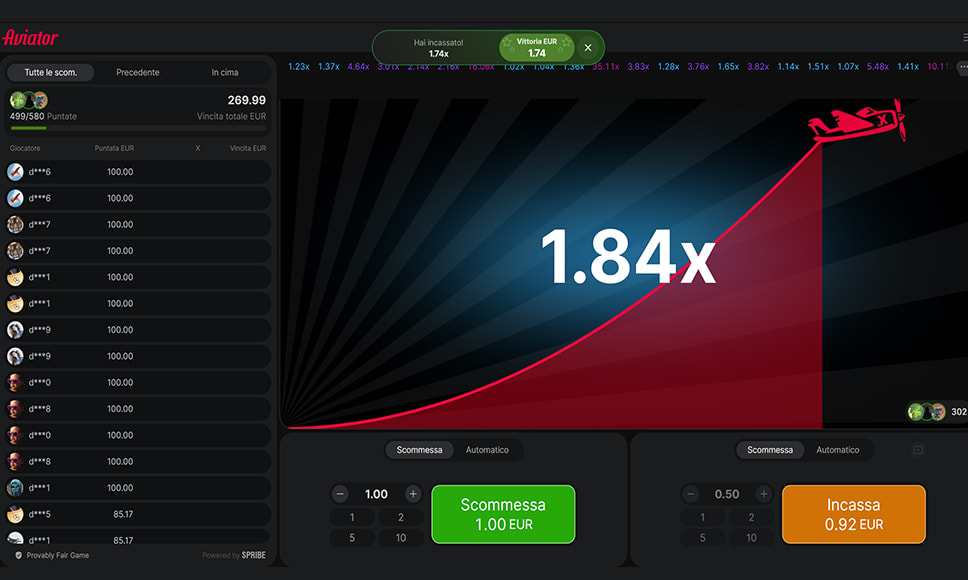Image resolution: width=968 pixels, height=580 pixels.
Task: Click the Provably Fair Game shield icon
Action: [x=18, y=555]
